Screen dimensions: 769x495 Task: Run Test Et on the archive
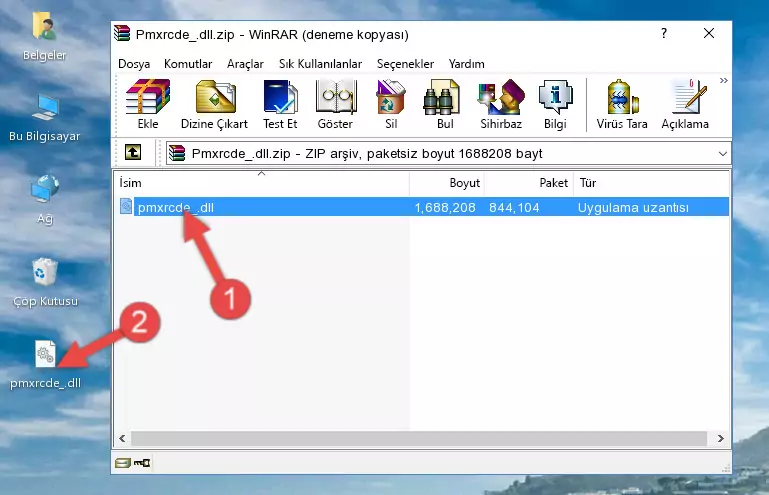(280, 104)
